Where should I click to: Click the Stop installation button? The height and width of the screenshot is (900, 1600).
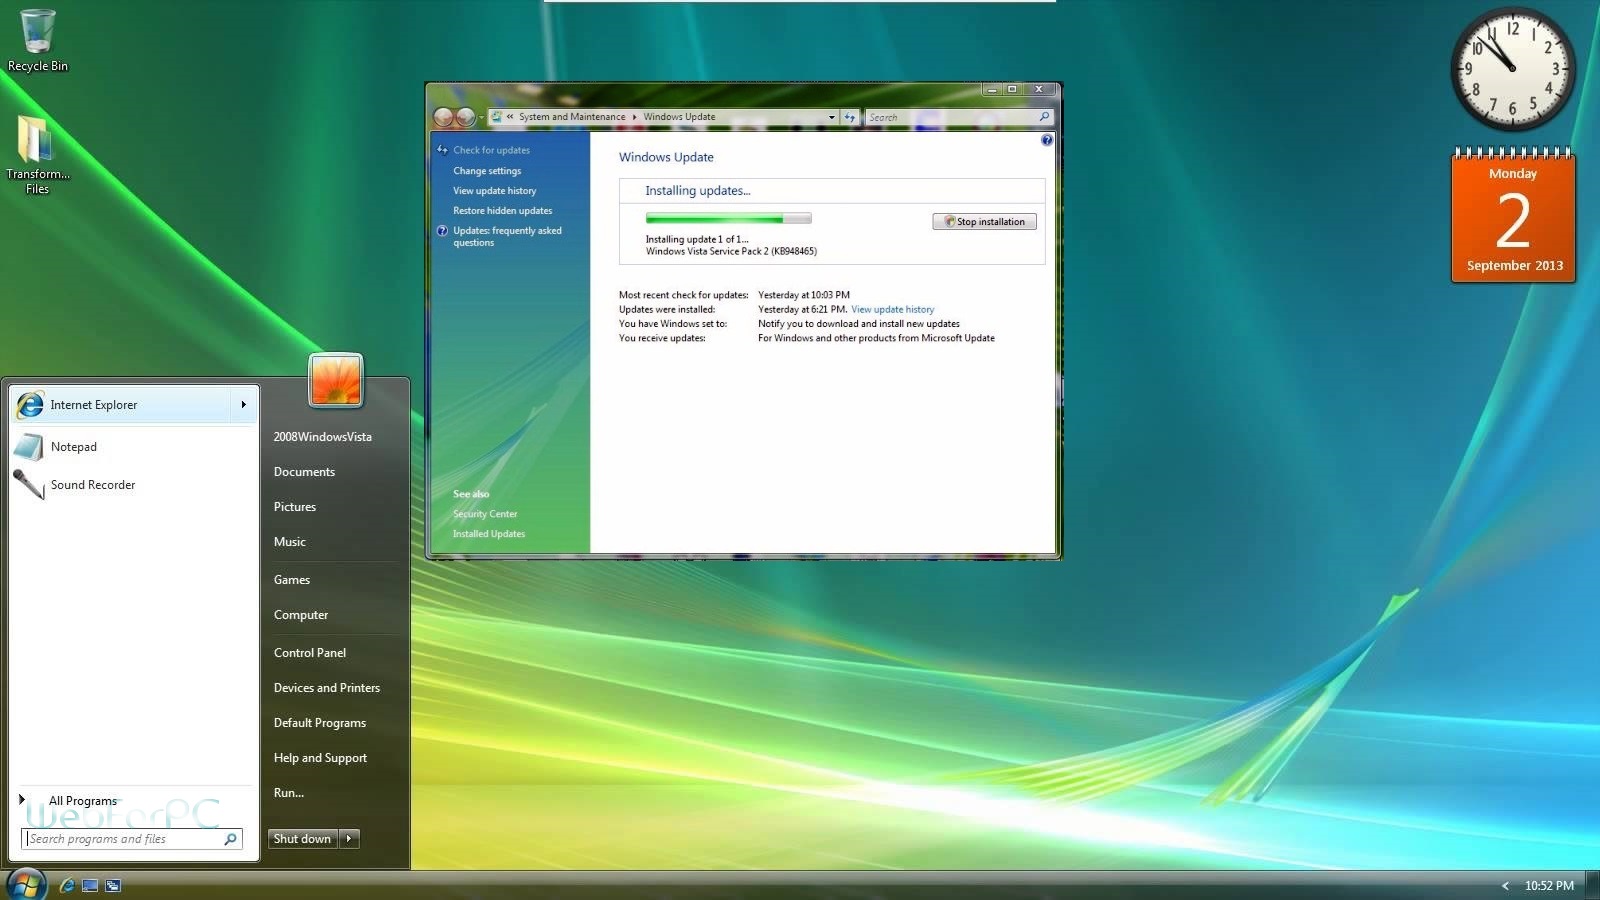(x=985, y=222)
